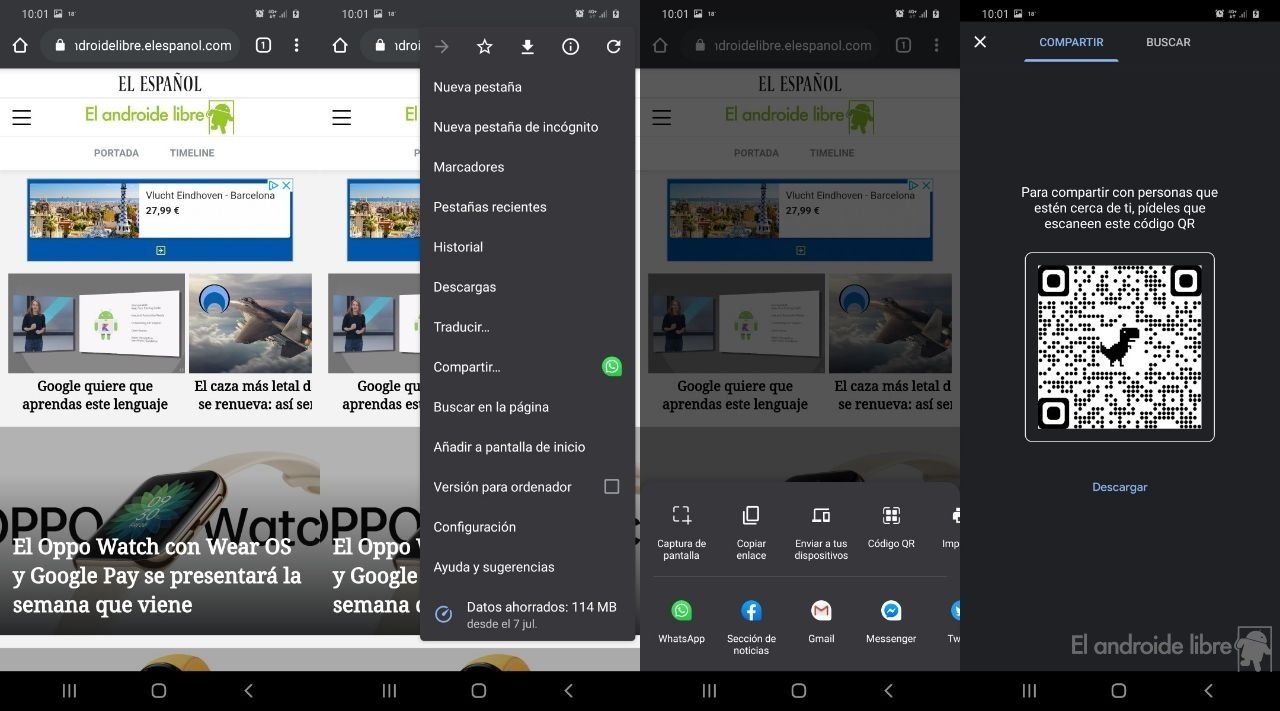The height and width of the screenshot is (711, 1280).
Task: Open TIMELINE section in first screen
Action: point(191,153)
